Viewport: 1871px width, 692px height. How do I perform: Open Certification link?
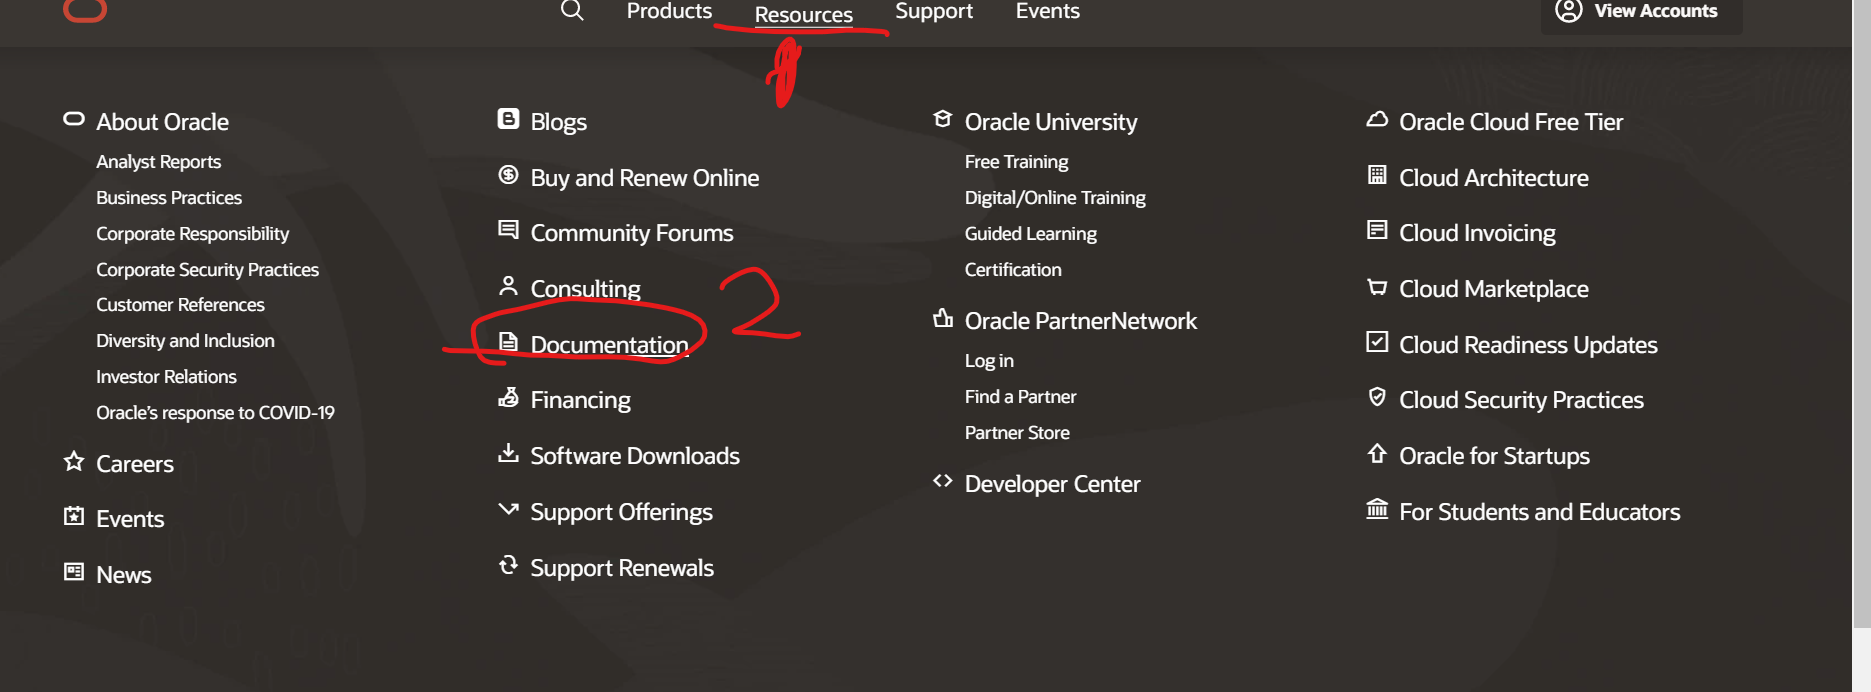pos(1013,270)
